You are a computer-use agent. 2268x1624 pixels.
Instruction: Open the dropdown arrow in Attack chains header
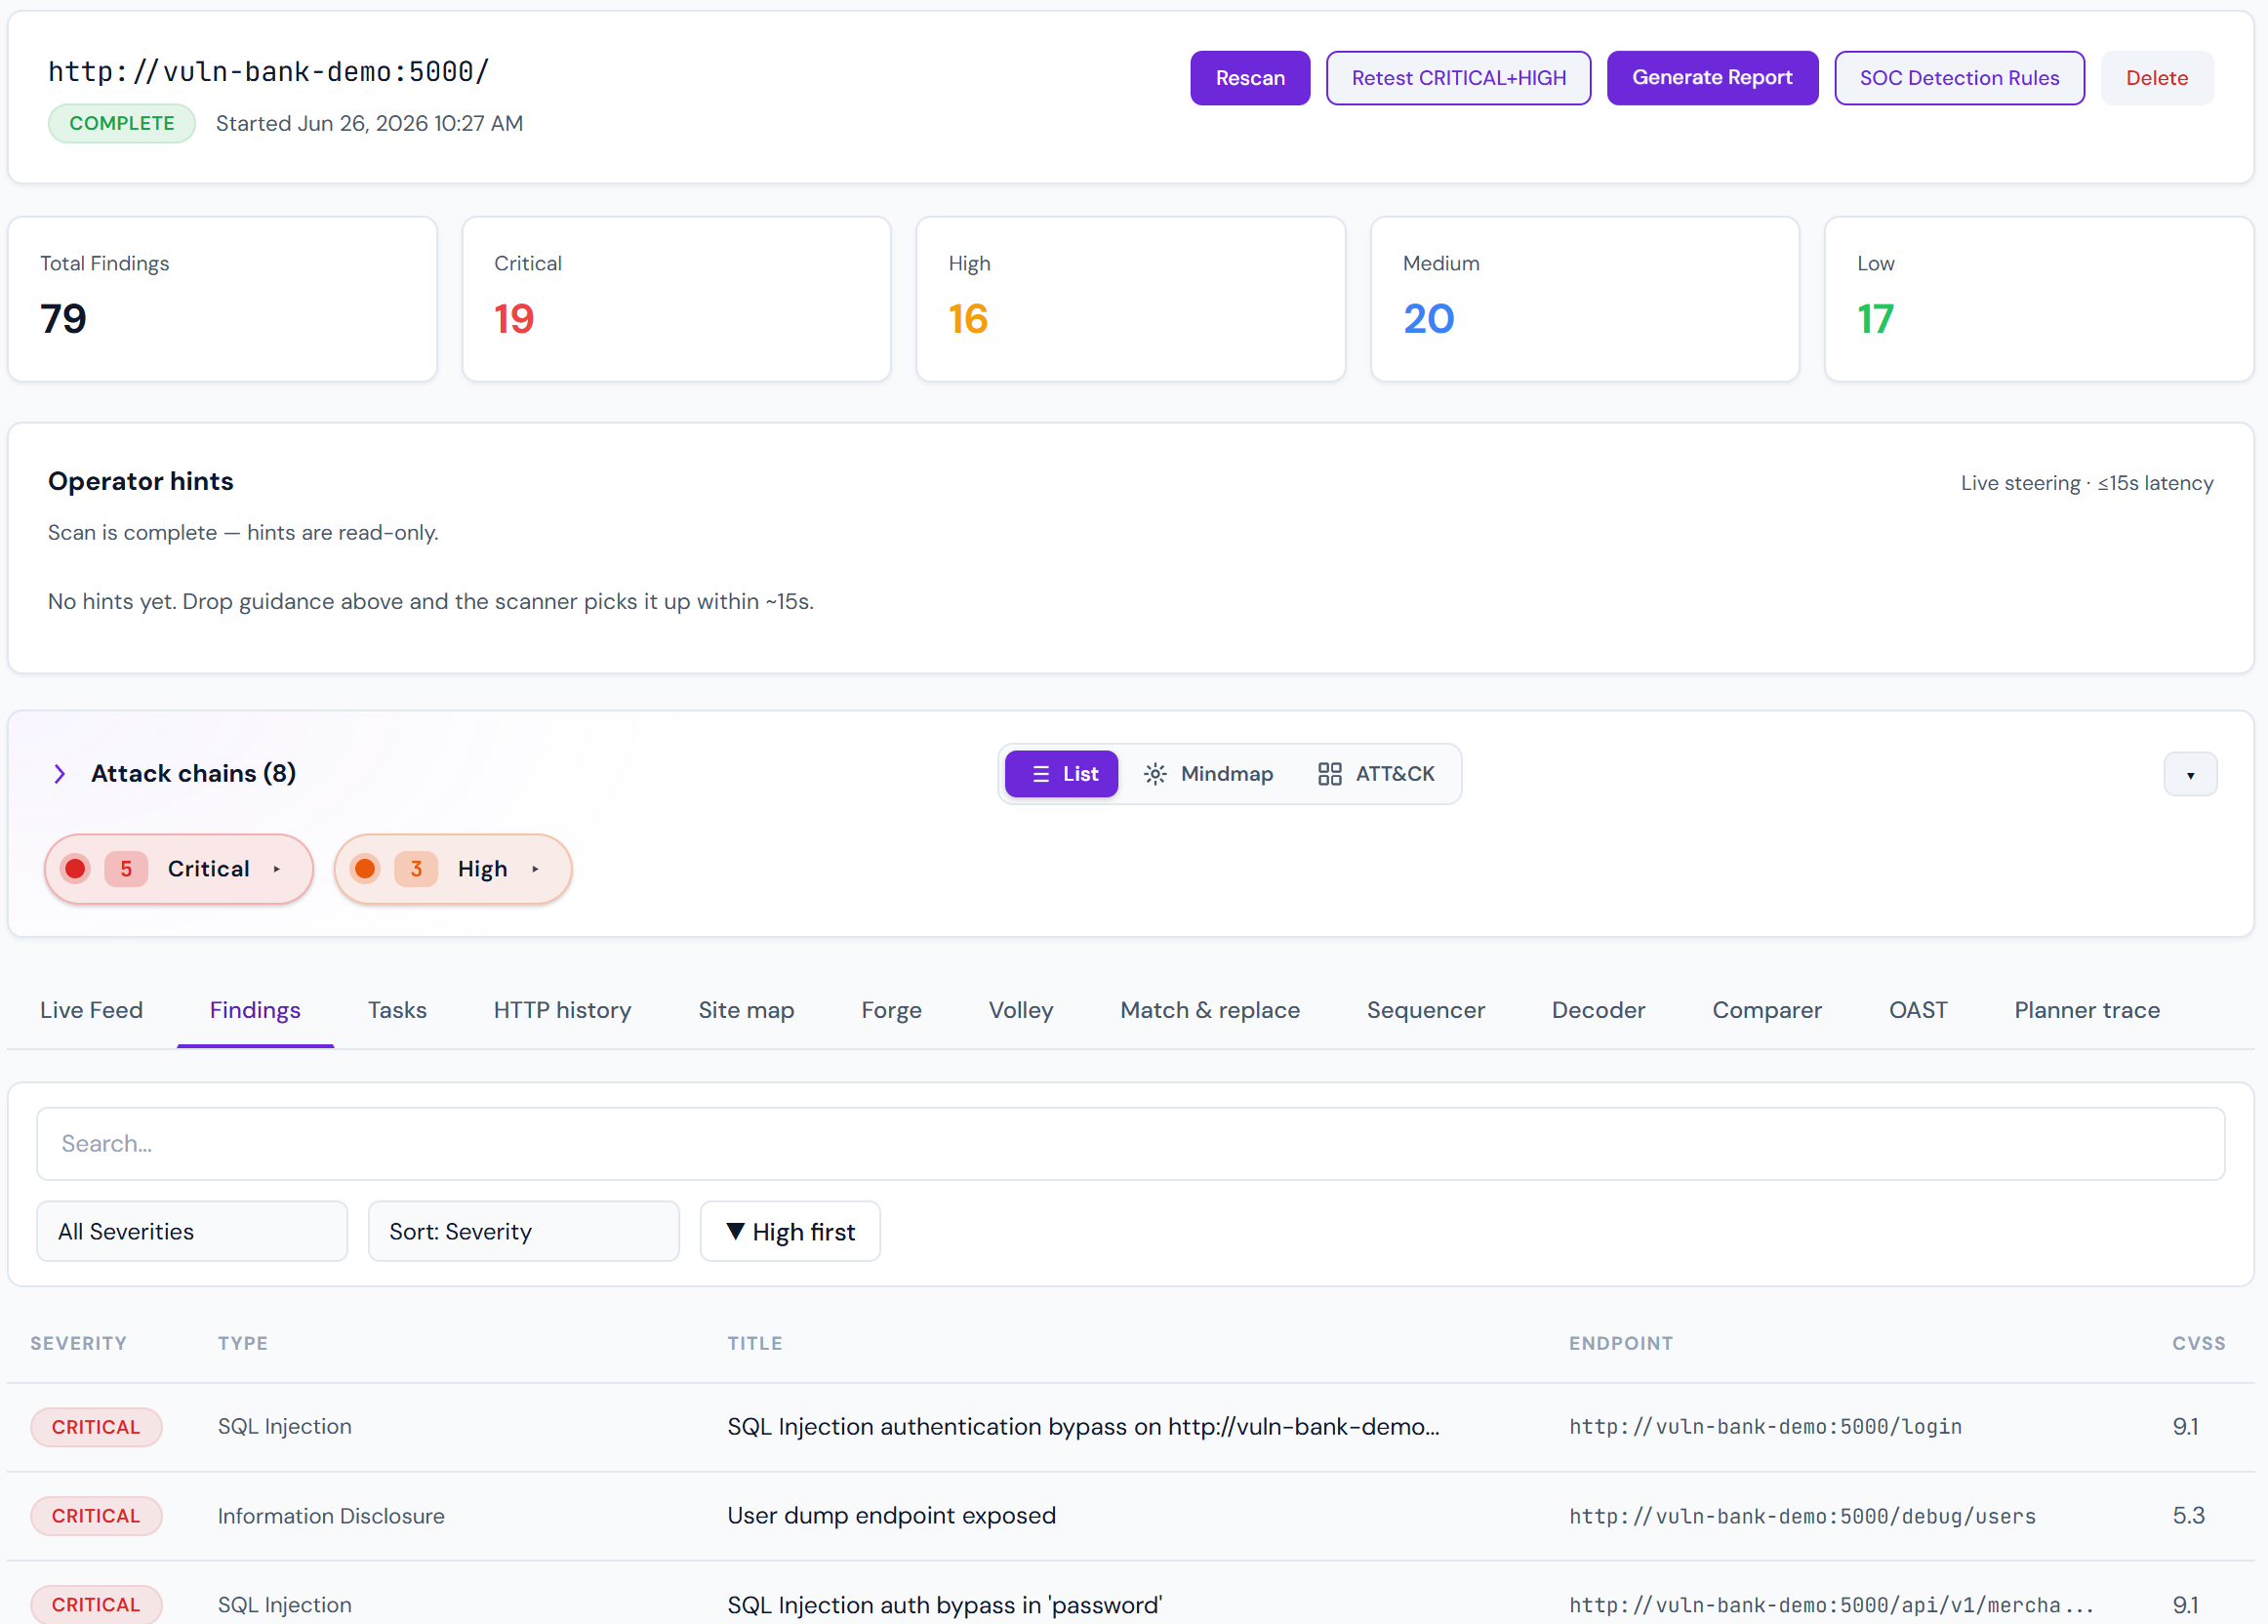[2190, 775]
